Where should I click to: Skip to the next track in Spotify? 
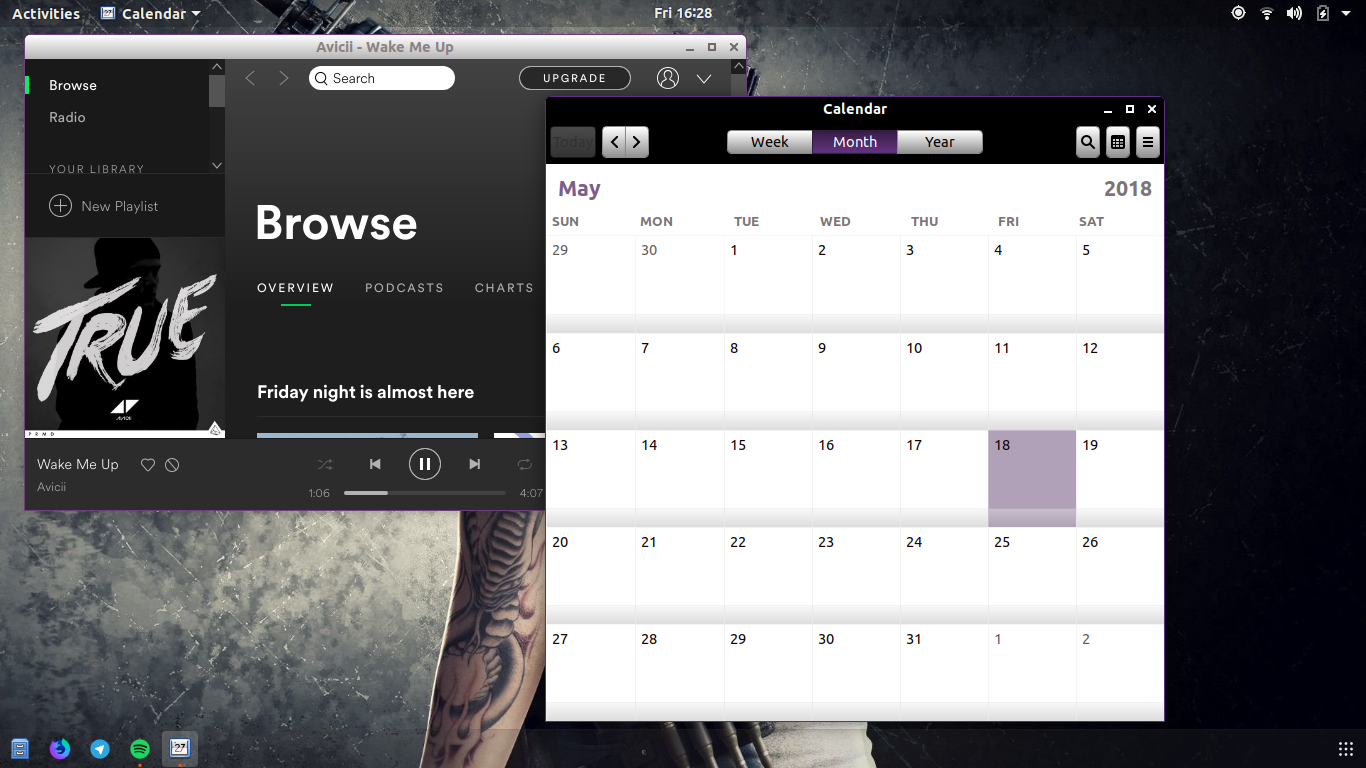click(x=475, y=464)
